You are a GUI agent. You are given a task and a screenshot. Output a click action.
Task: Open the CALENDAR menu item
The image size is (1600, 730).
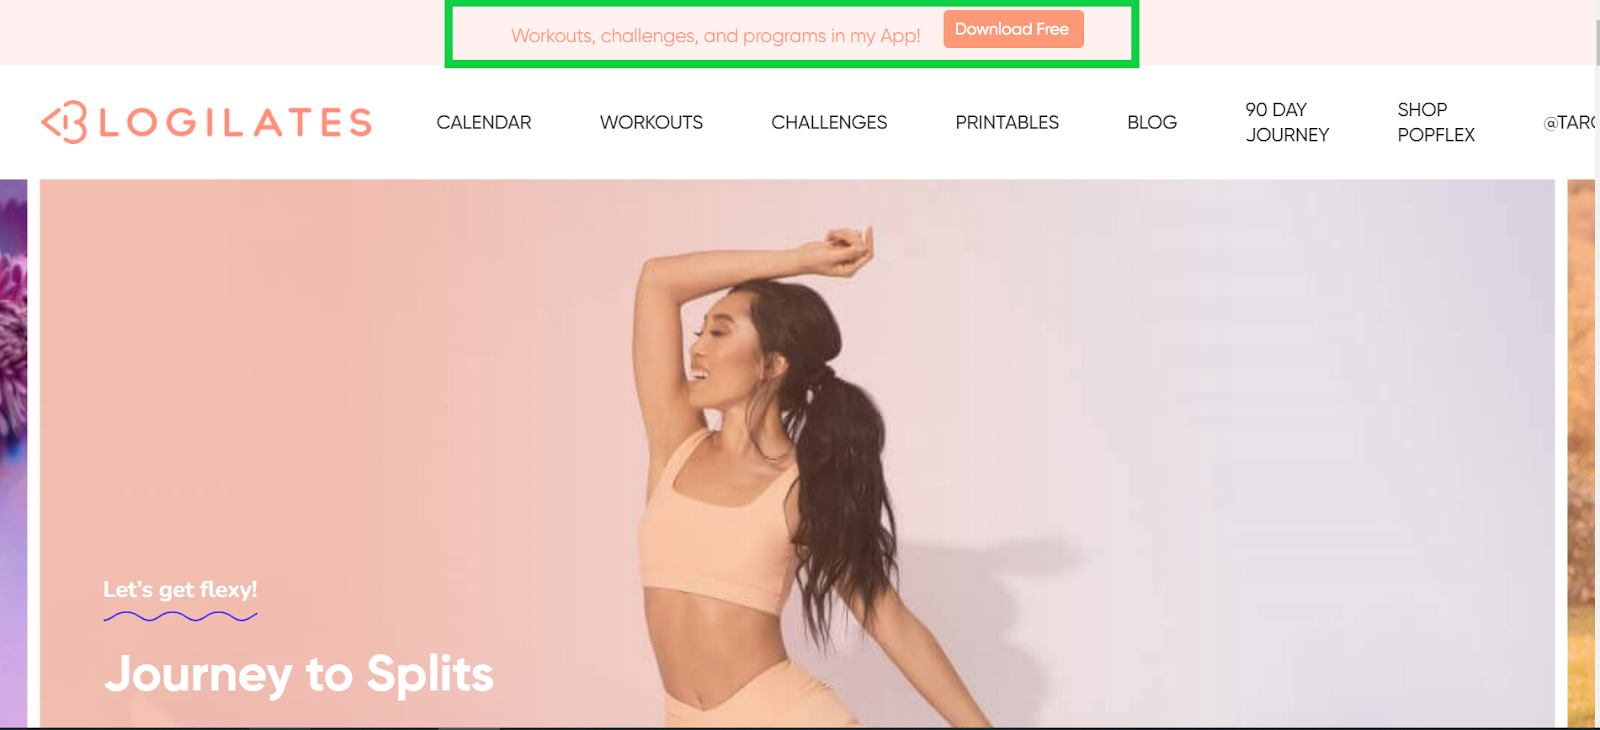coord(484,122)
